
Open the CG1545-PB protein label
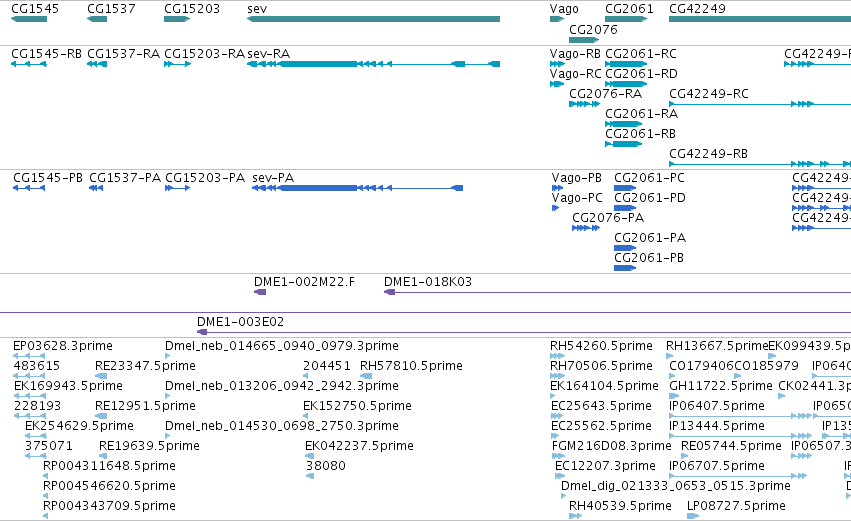[48, 178]
